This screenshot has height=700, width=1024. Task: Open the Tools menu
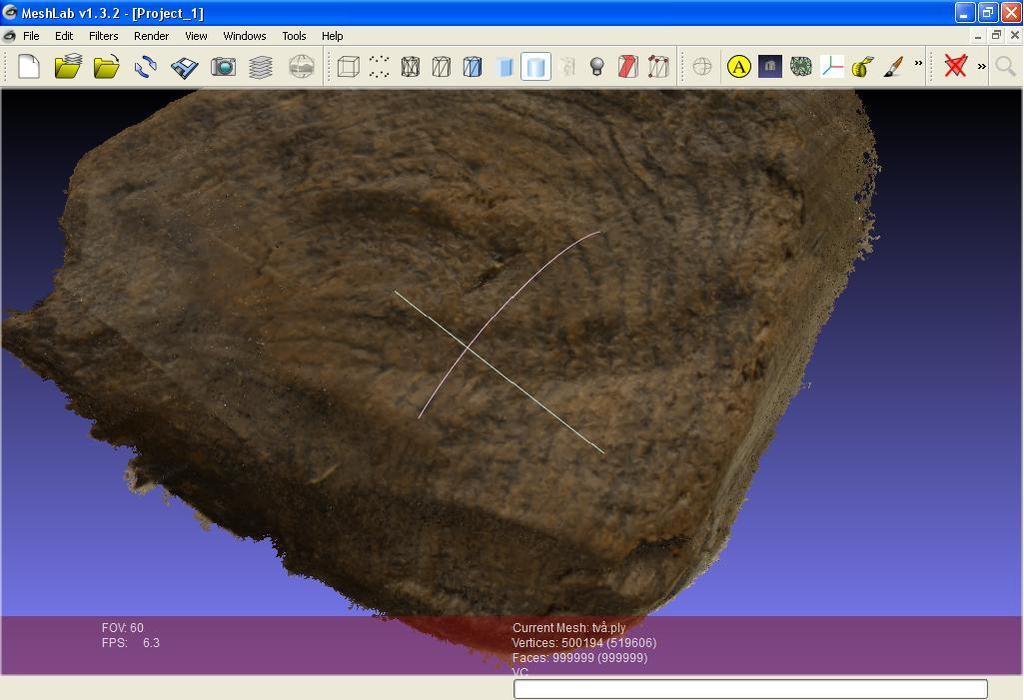click(294, 36)
